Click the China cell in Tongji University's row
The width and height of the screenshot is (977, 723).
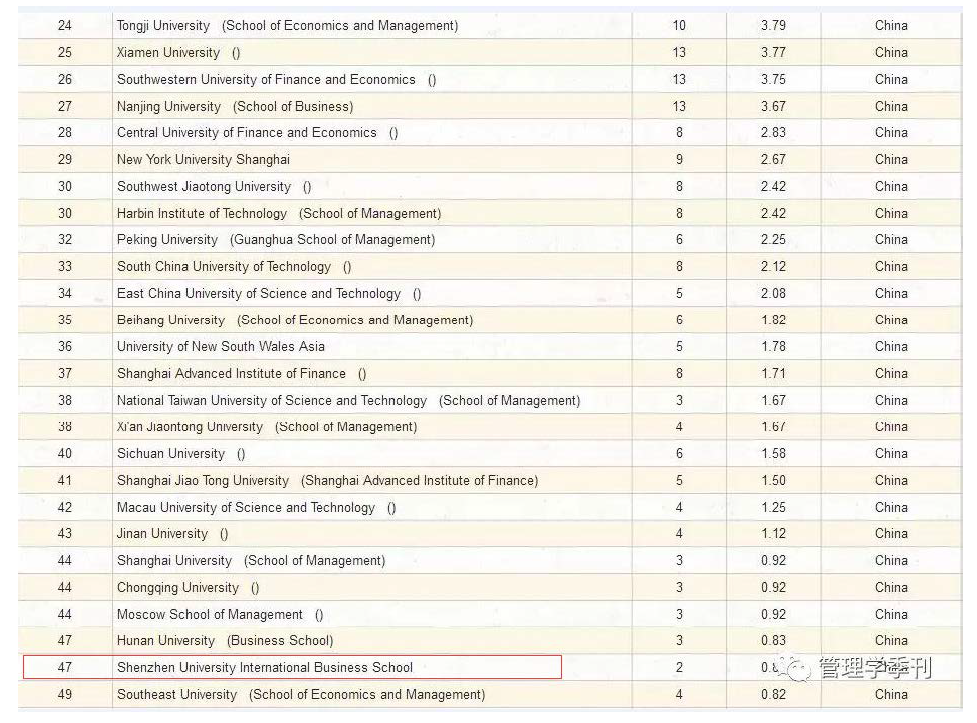(x=891, y=26)
